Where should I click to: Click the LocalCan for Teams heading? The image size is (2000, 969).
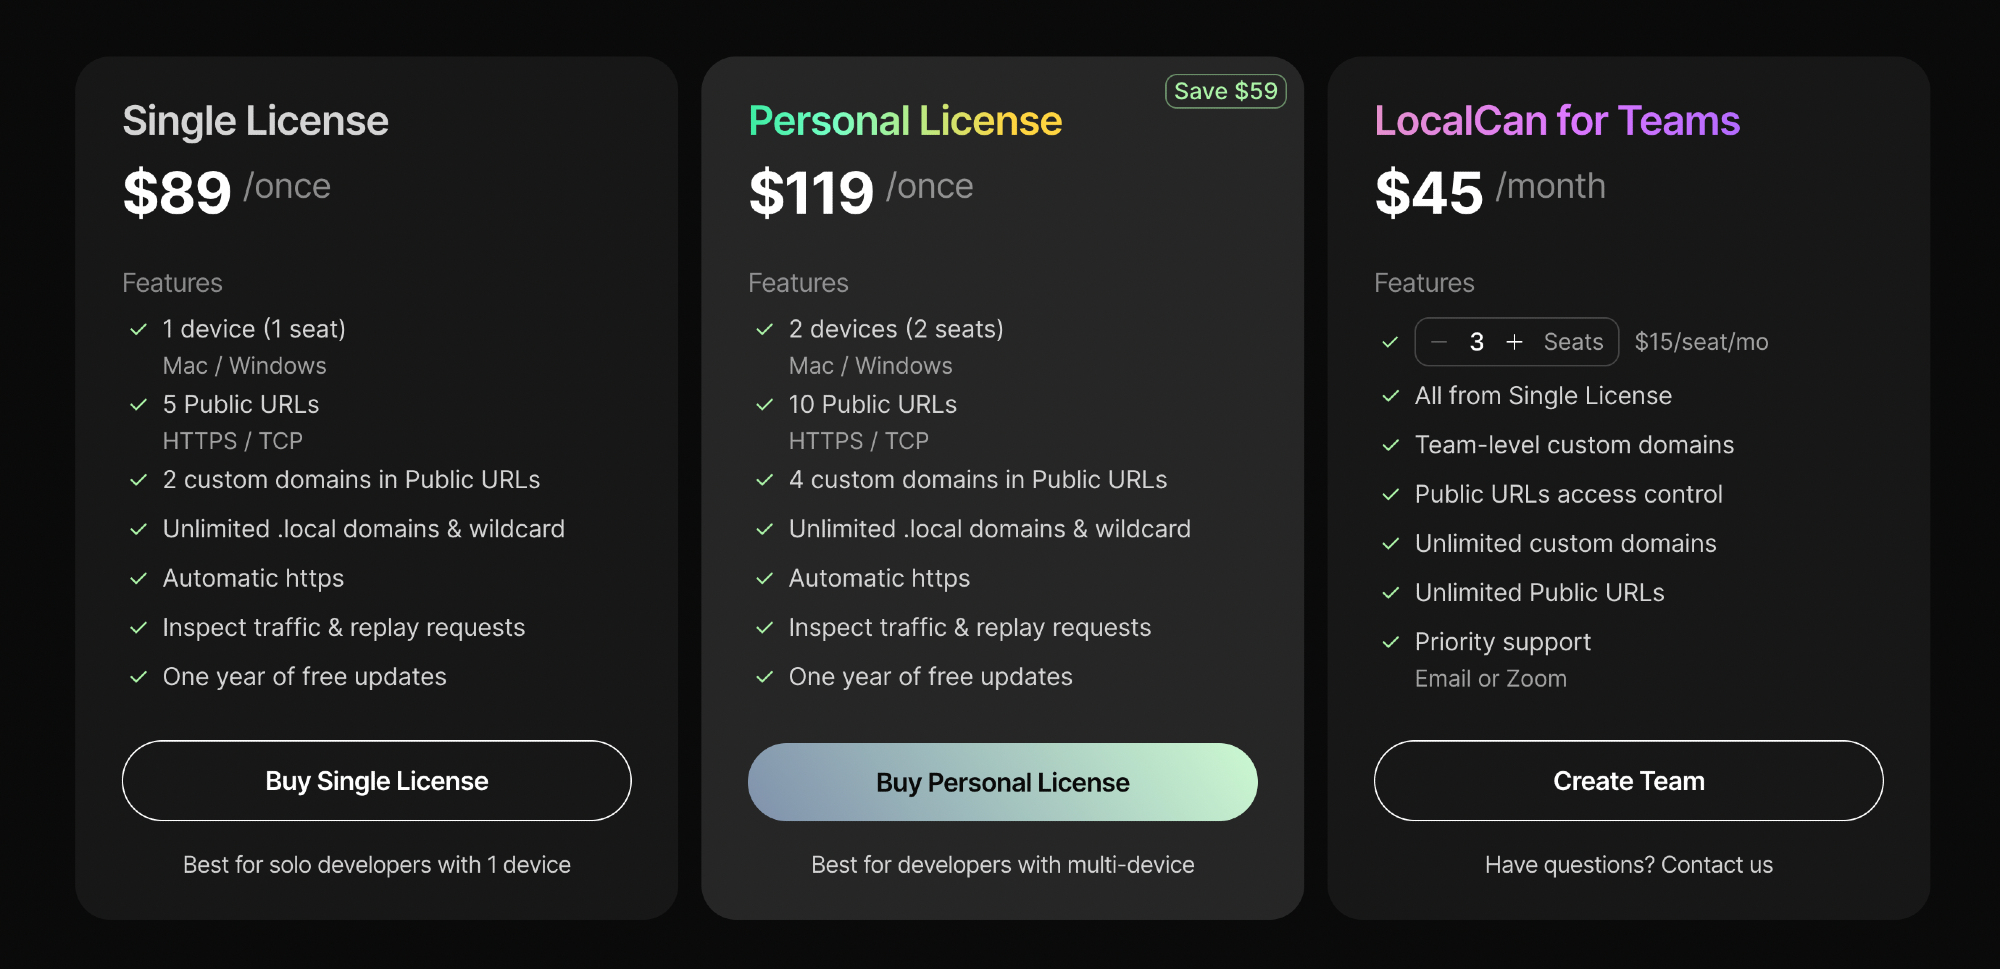coord(1557,121)
